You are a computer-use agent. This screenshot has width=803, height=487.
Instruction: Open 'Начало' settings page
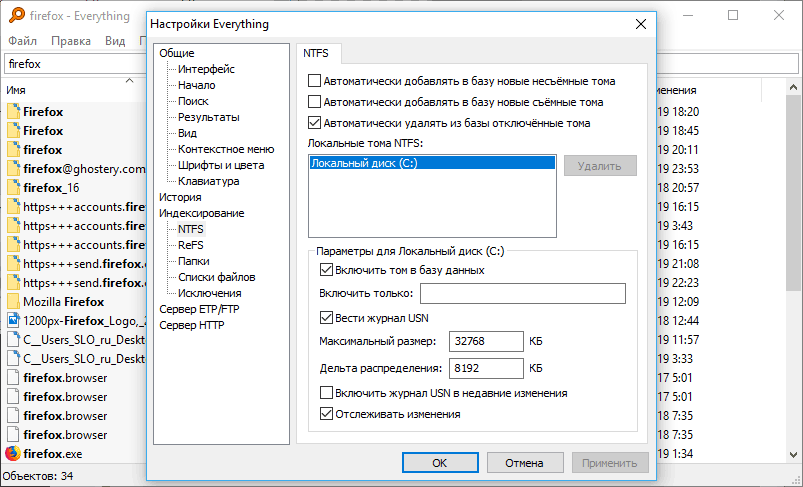coord(197,85)
